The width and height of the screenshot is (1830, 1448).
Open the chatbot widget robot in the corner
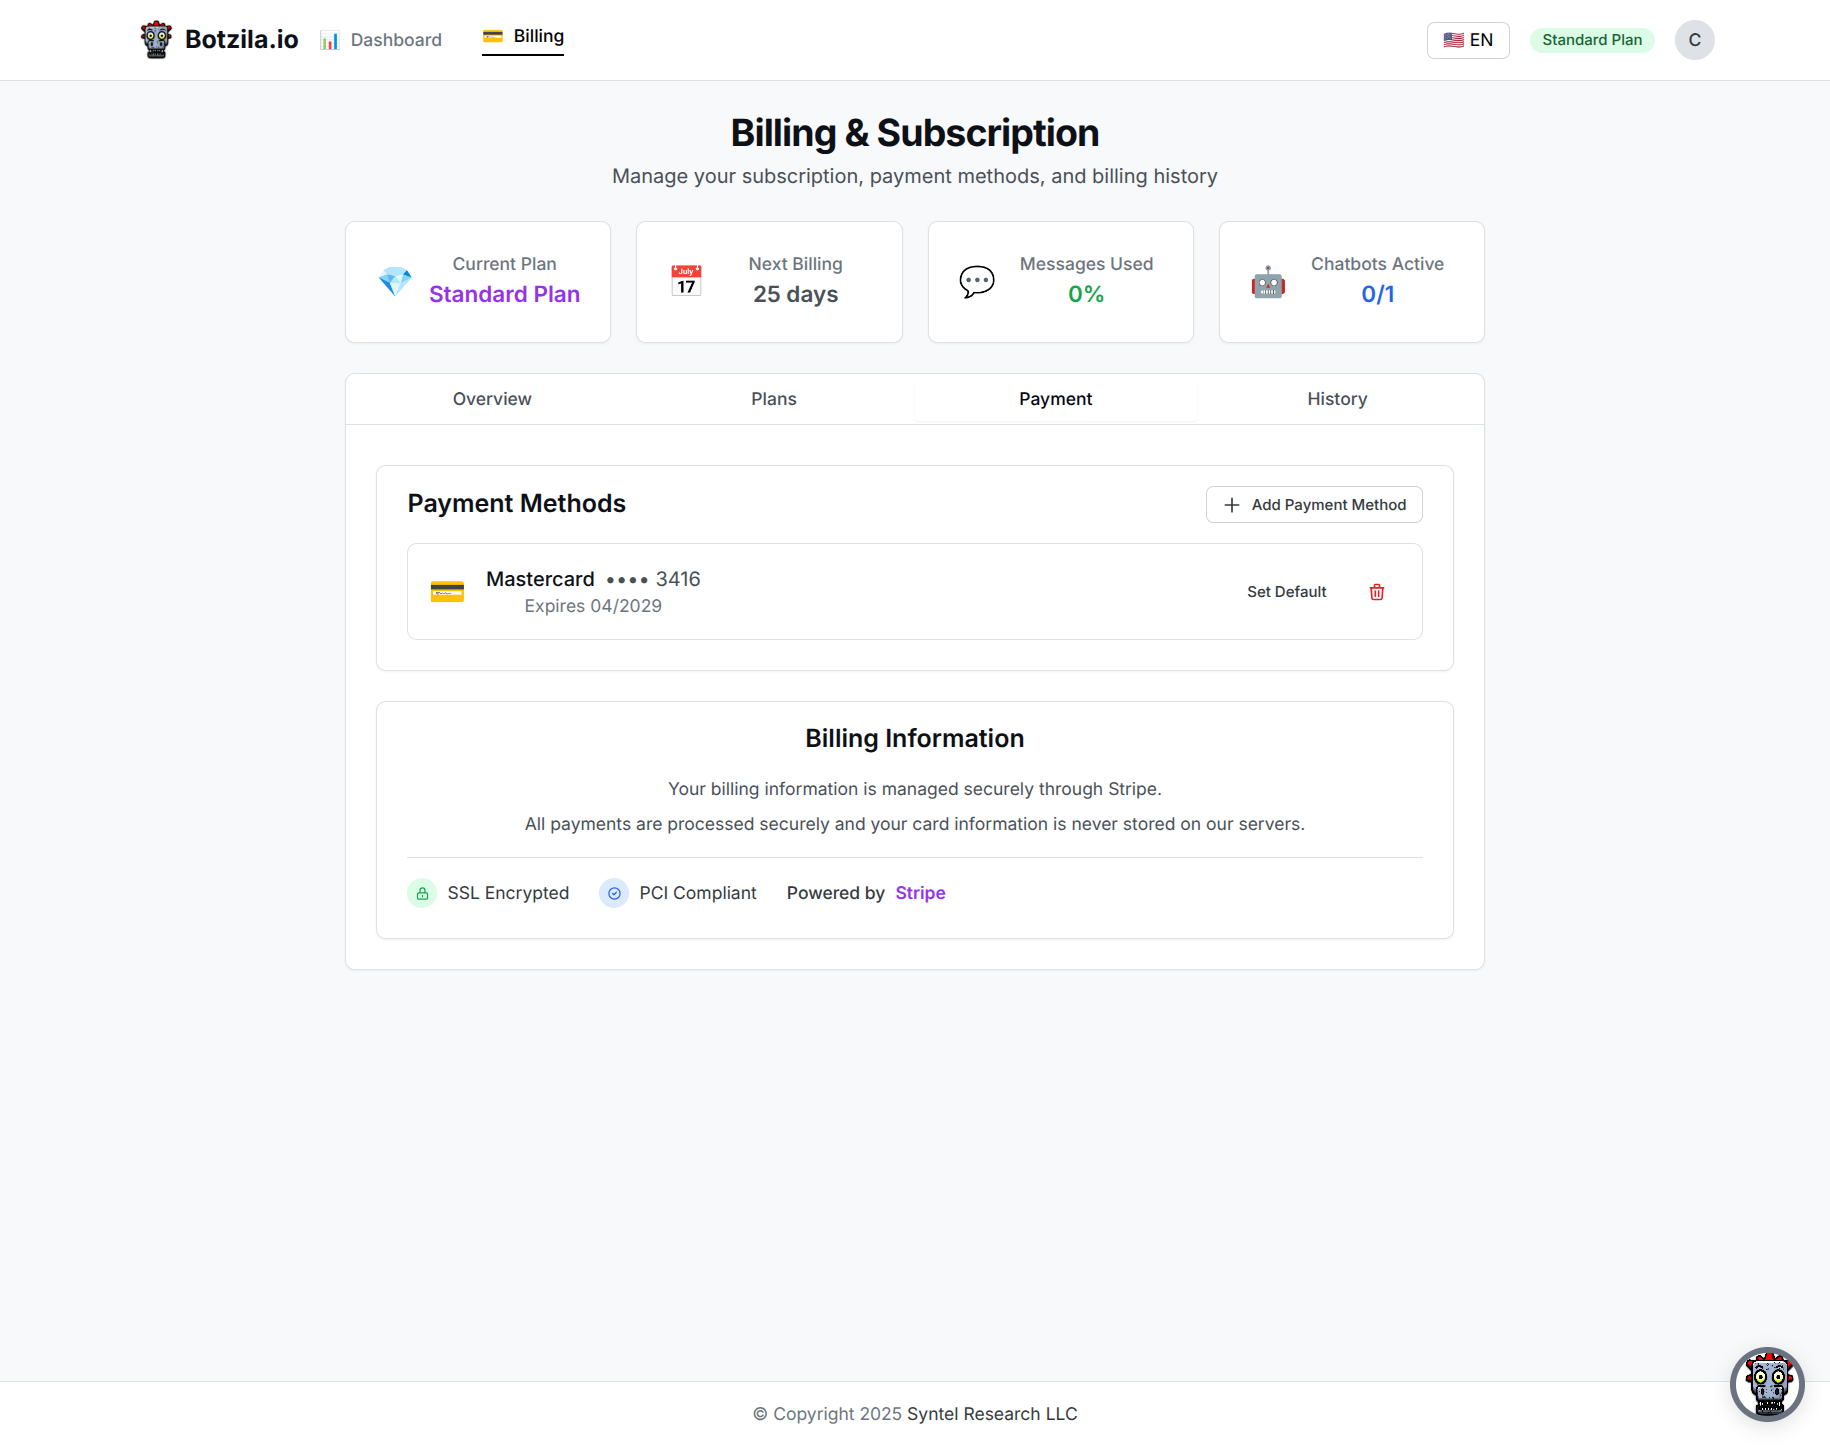point(1767,1384)
